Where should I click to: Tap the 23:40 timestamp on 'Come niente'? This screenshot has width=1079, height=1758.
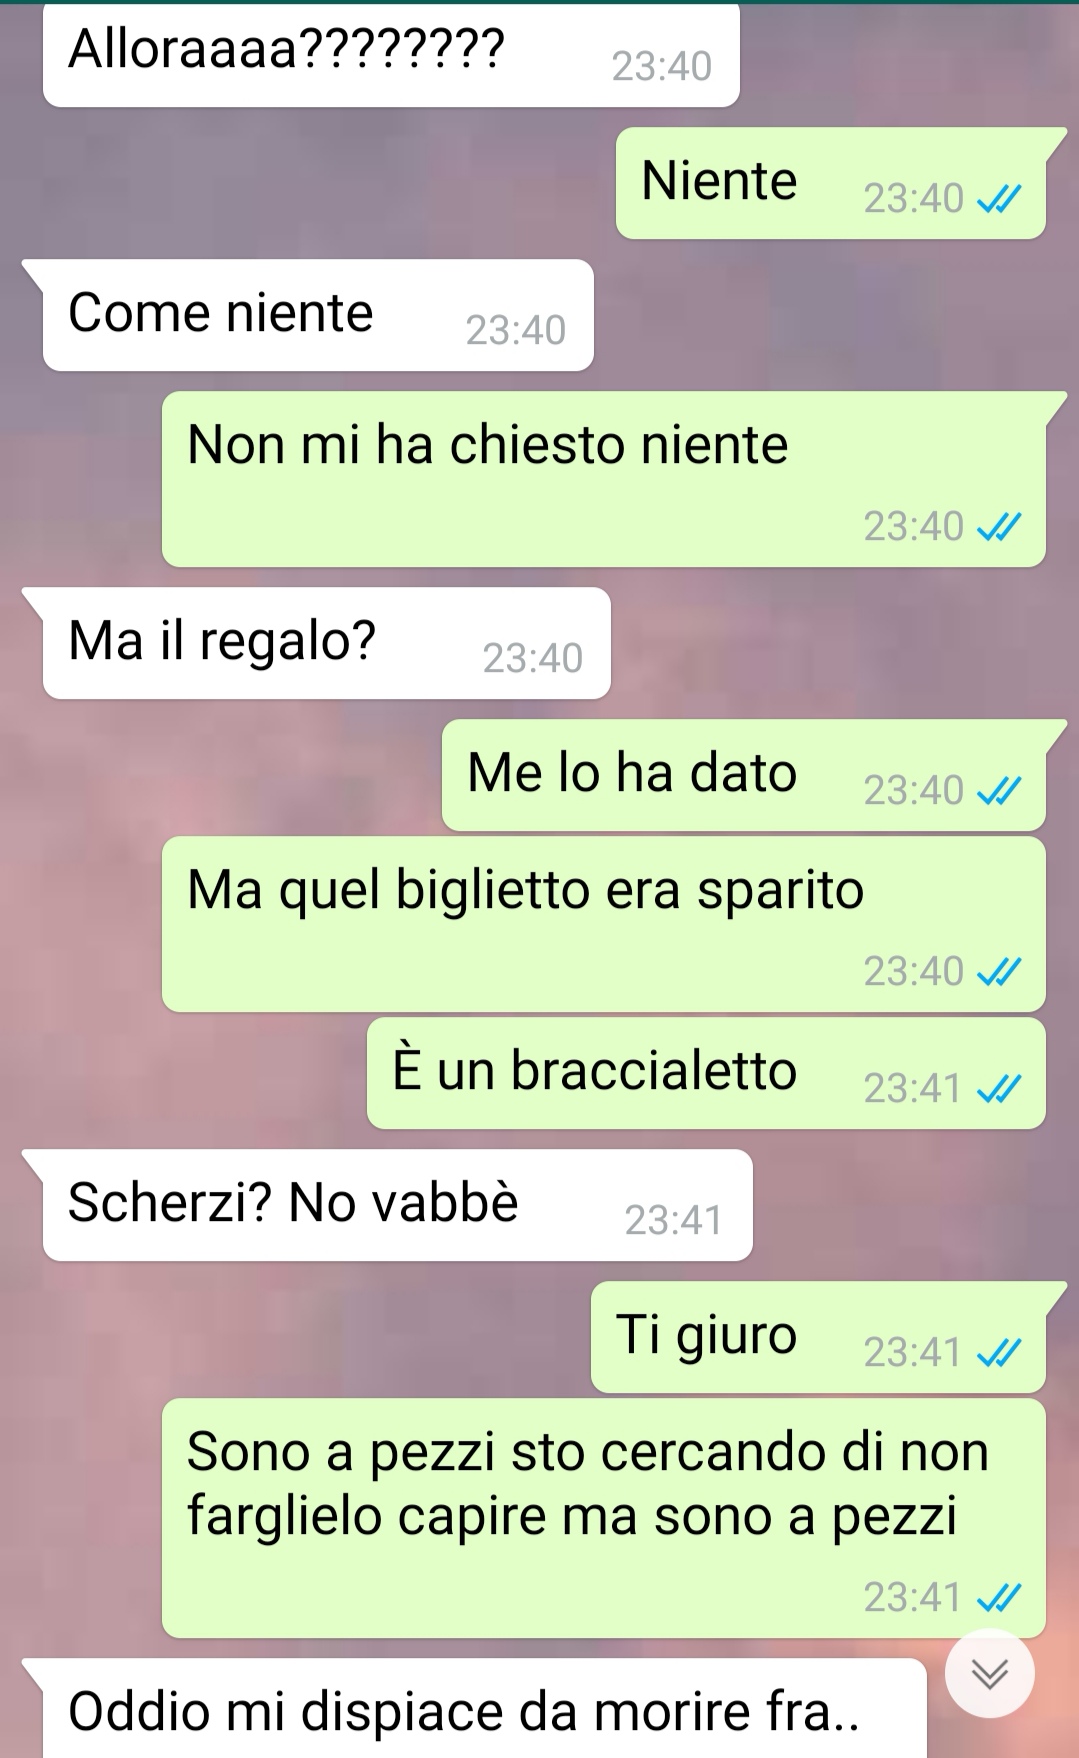[x=516, y=331]
